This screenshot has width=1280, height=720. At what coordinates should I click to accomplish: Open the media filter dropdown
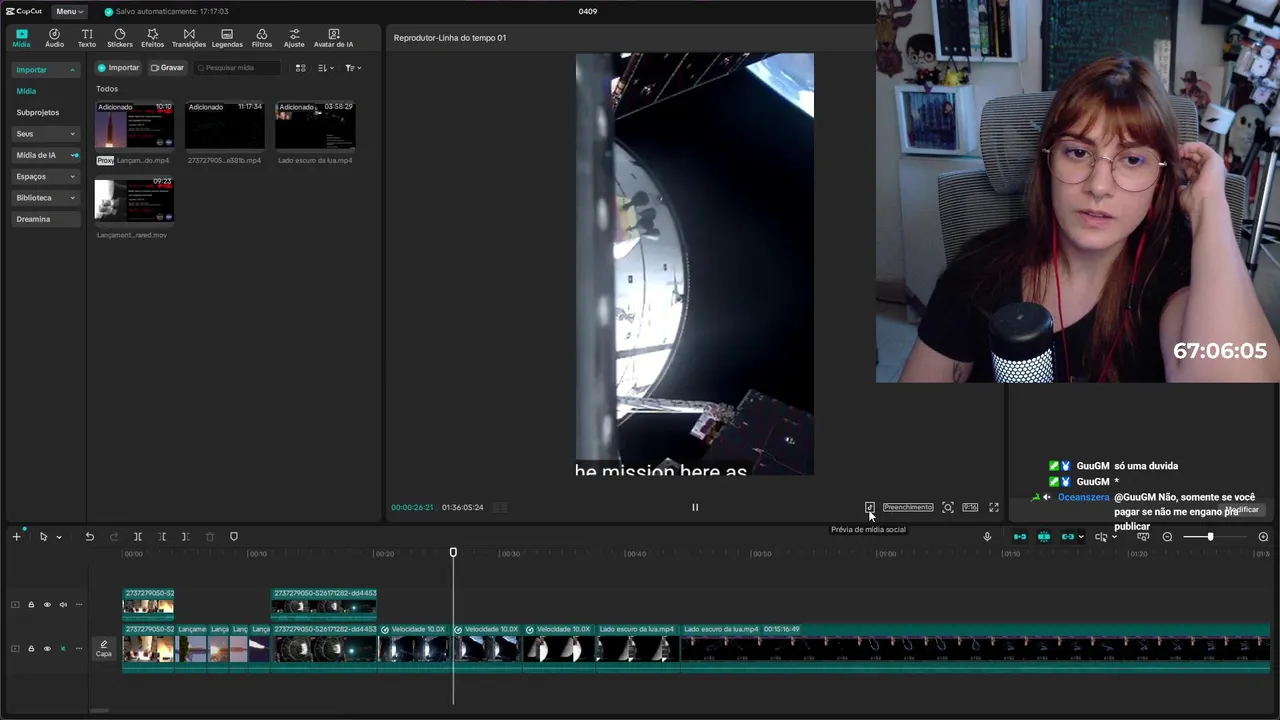coord(353,68)
